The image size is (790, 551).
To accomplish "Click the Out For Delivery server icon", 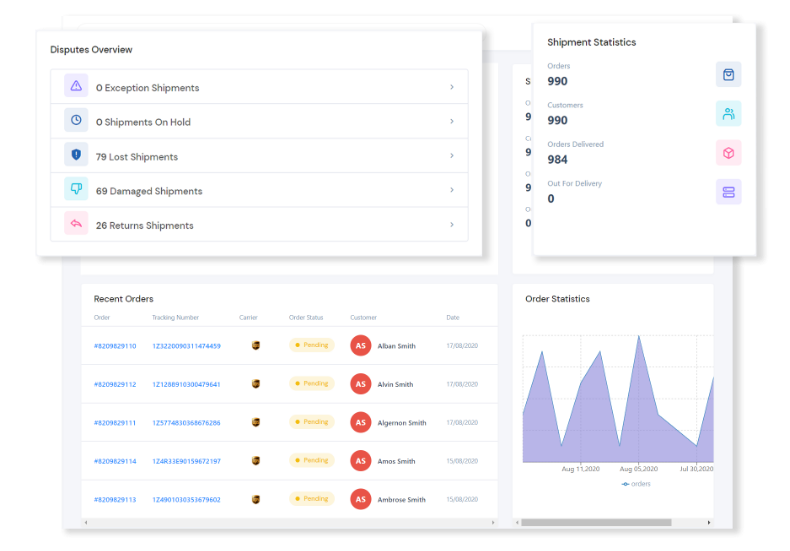I will pos(729,192).
